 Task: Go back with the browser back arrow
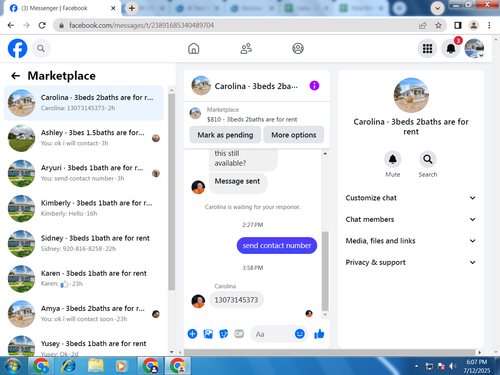click(x=11, y=25)
